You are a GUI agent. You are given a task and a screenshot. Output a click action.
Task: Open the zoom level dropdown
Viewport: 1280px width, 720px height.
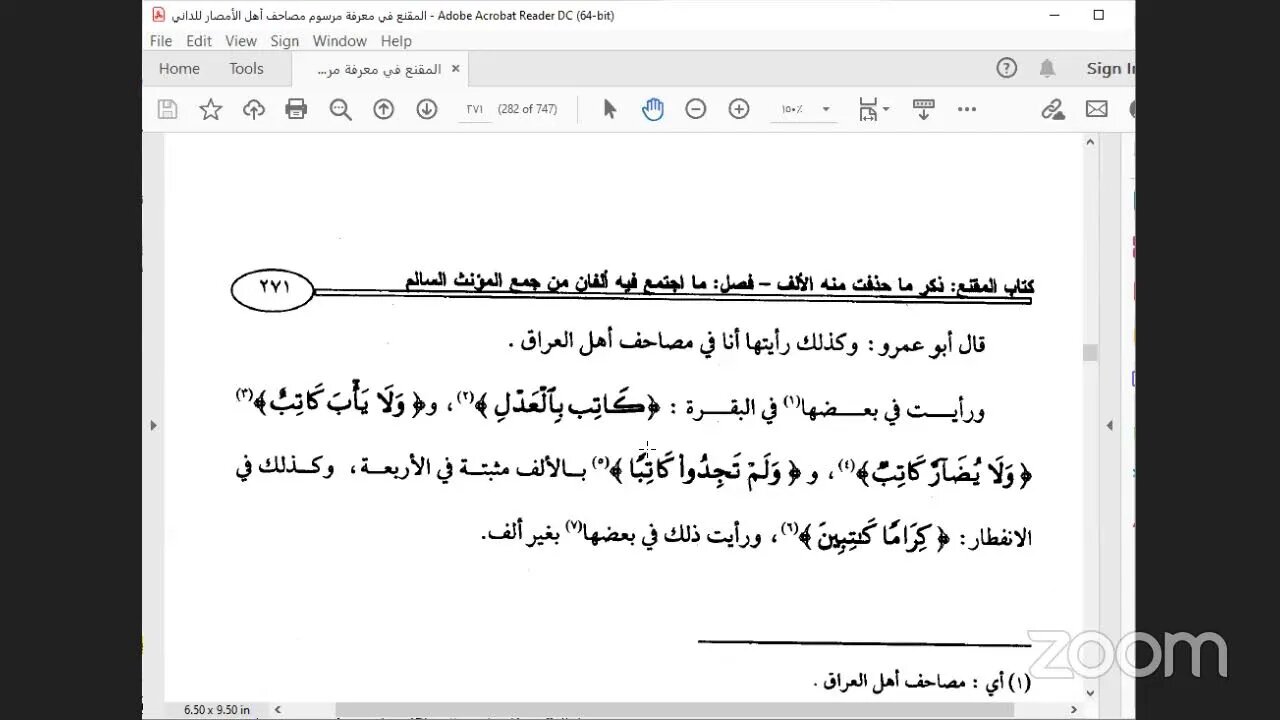[826, 110]
